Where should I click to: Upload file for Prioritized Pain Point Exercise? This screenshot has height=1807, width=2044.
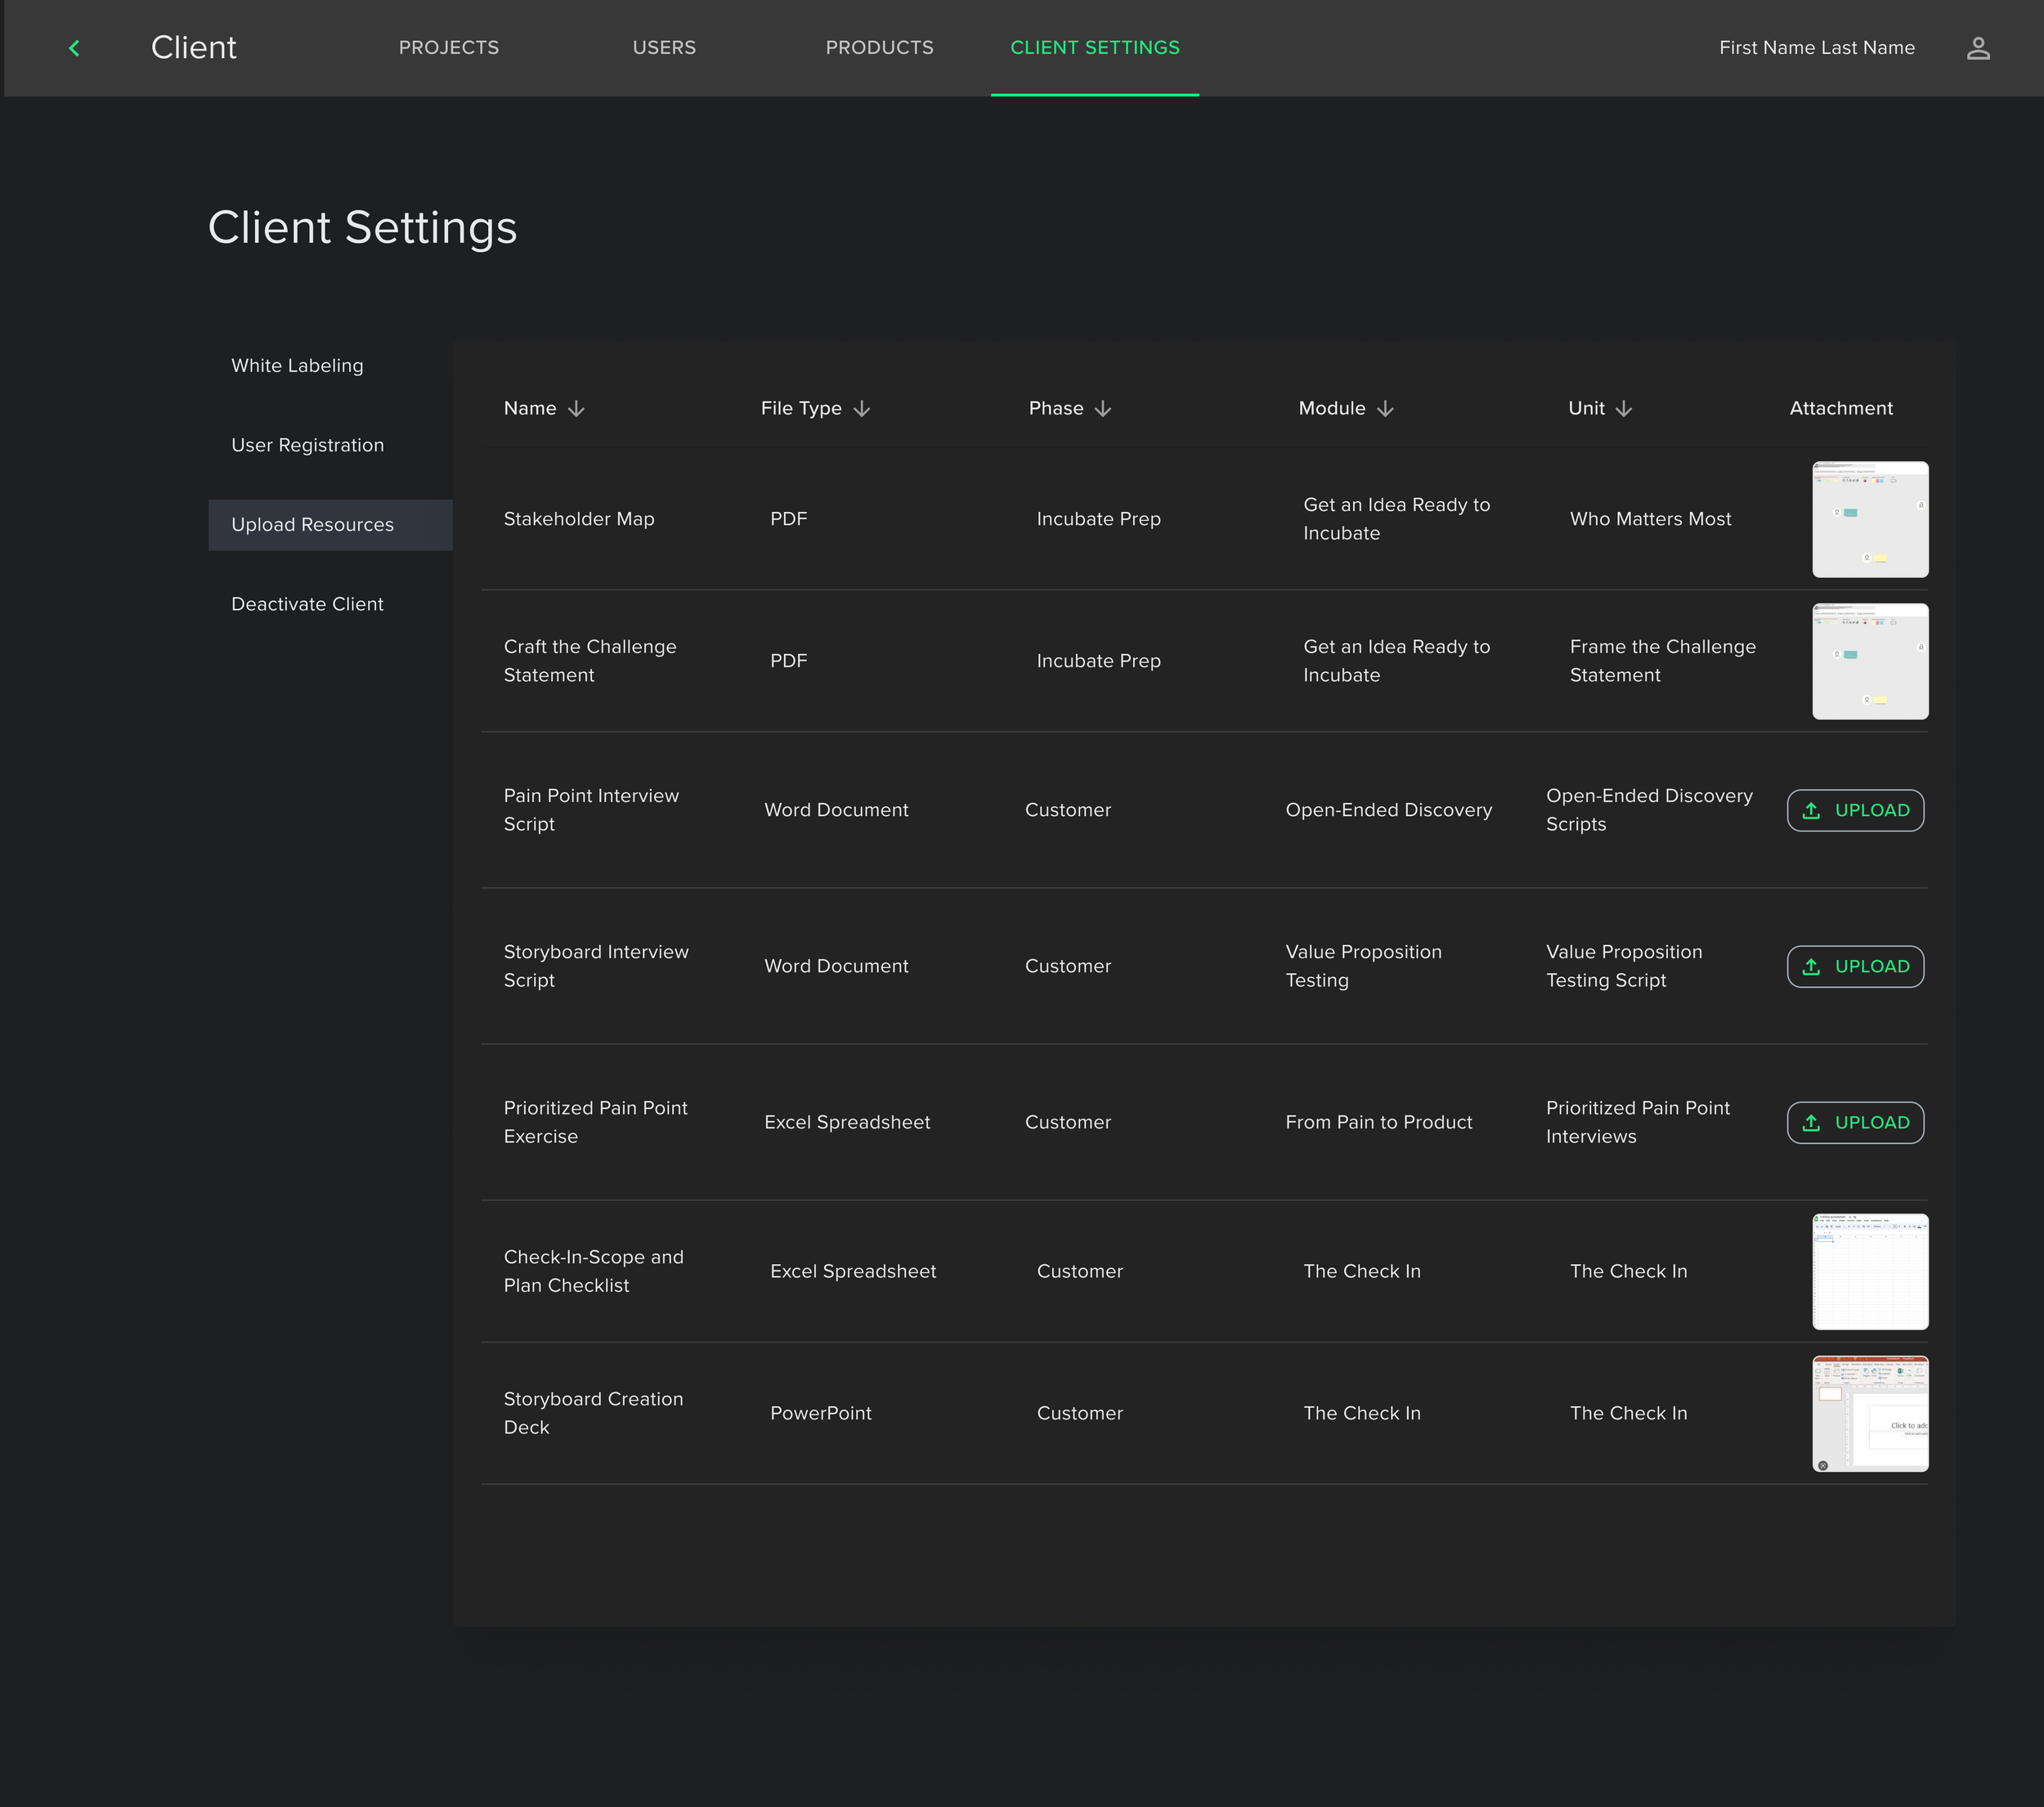(1855, 1122)
